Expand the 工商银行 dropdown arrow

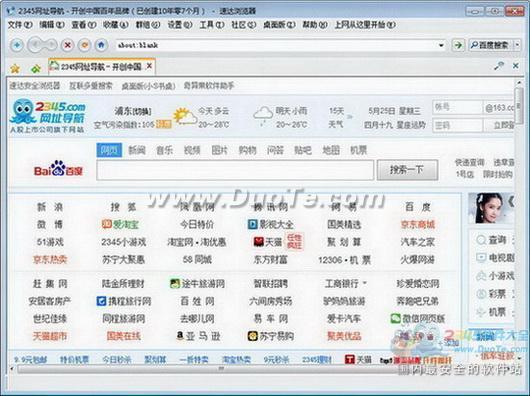pos(364,282)
